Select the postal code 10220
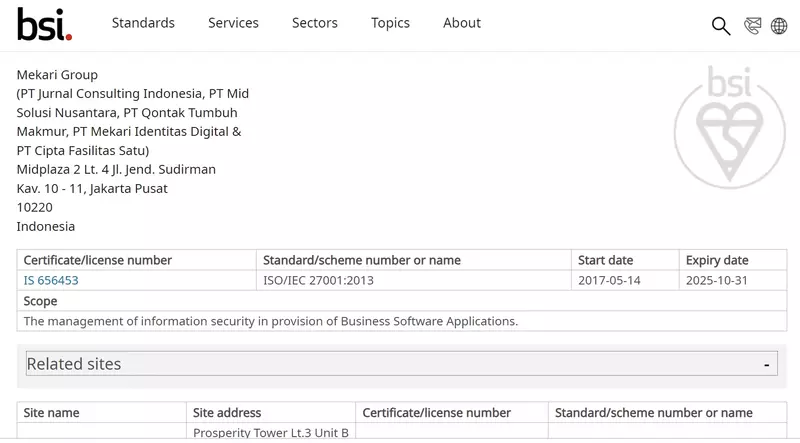This screenshot has width=800, height=443. (x=35, y=207)
